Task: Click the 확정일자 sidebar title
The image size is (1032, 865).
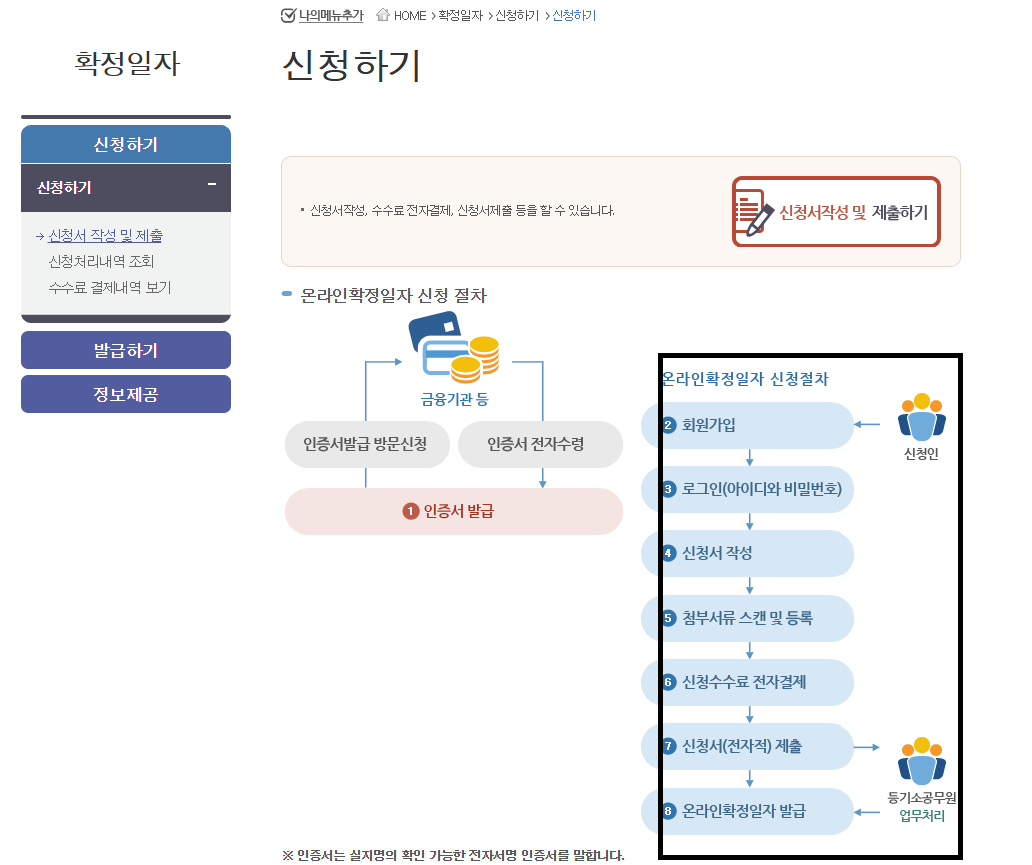Action: pos(126,64)
